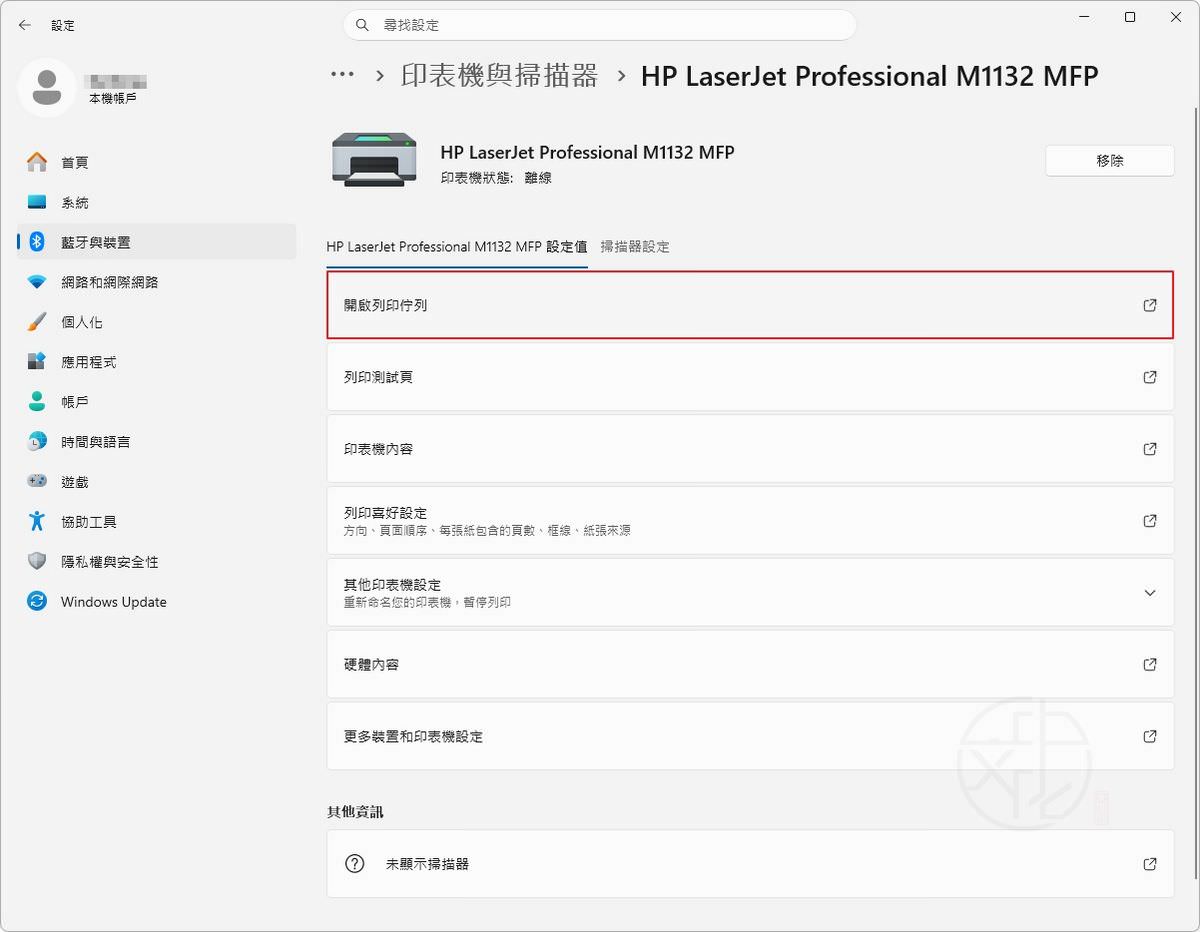Open 應用程式 in sidebar
Viewport: 1200px width, 932px height.
tap(157, 362)
